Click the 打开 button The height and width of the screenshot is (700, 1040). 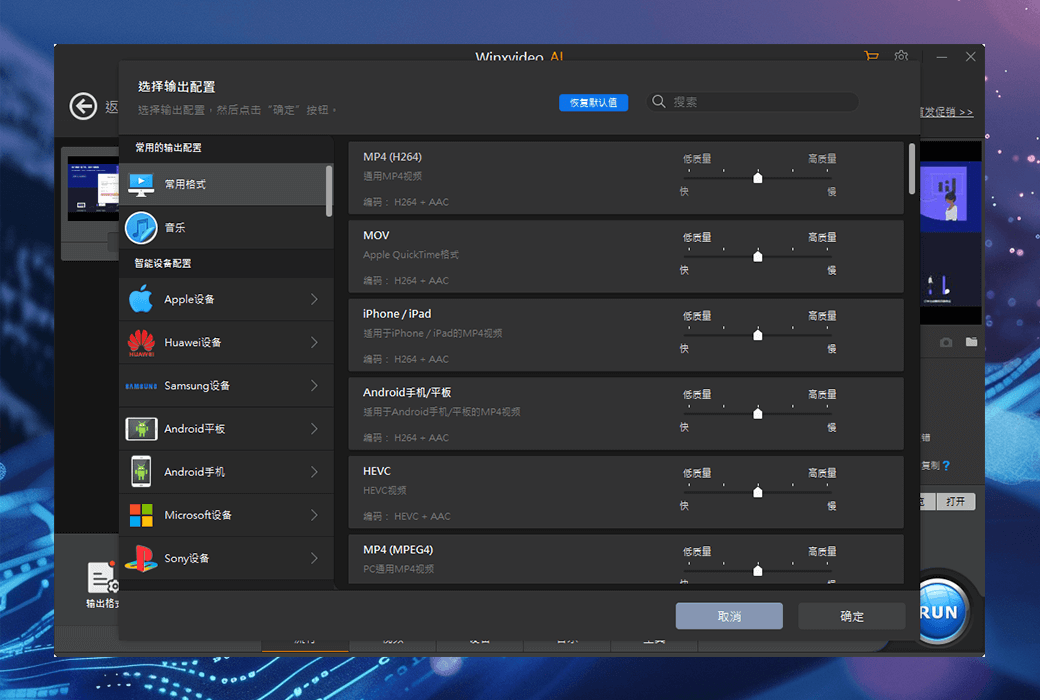tap(956, 502)
